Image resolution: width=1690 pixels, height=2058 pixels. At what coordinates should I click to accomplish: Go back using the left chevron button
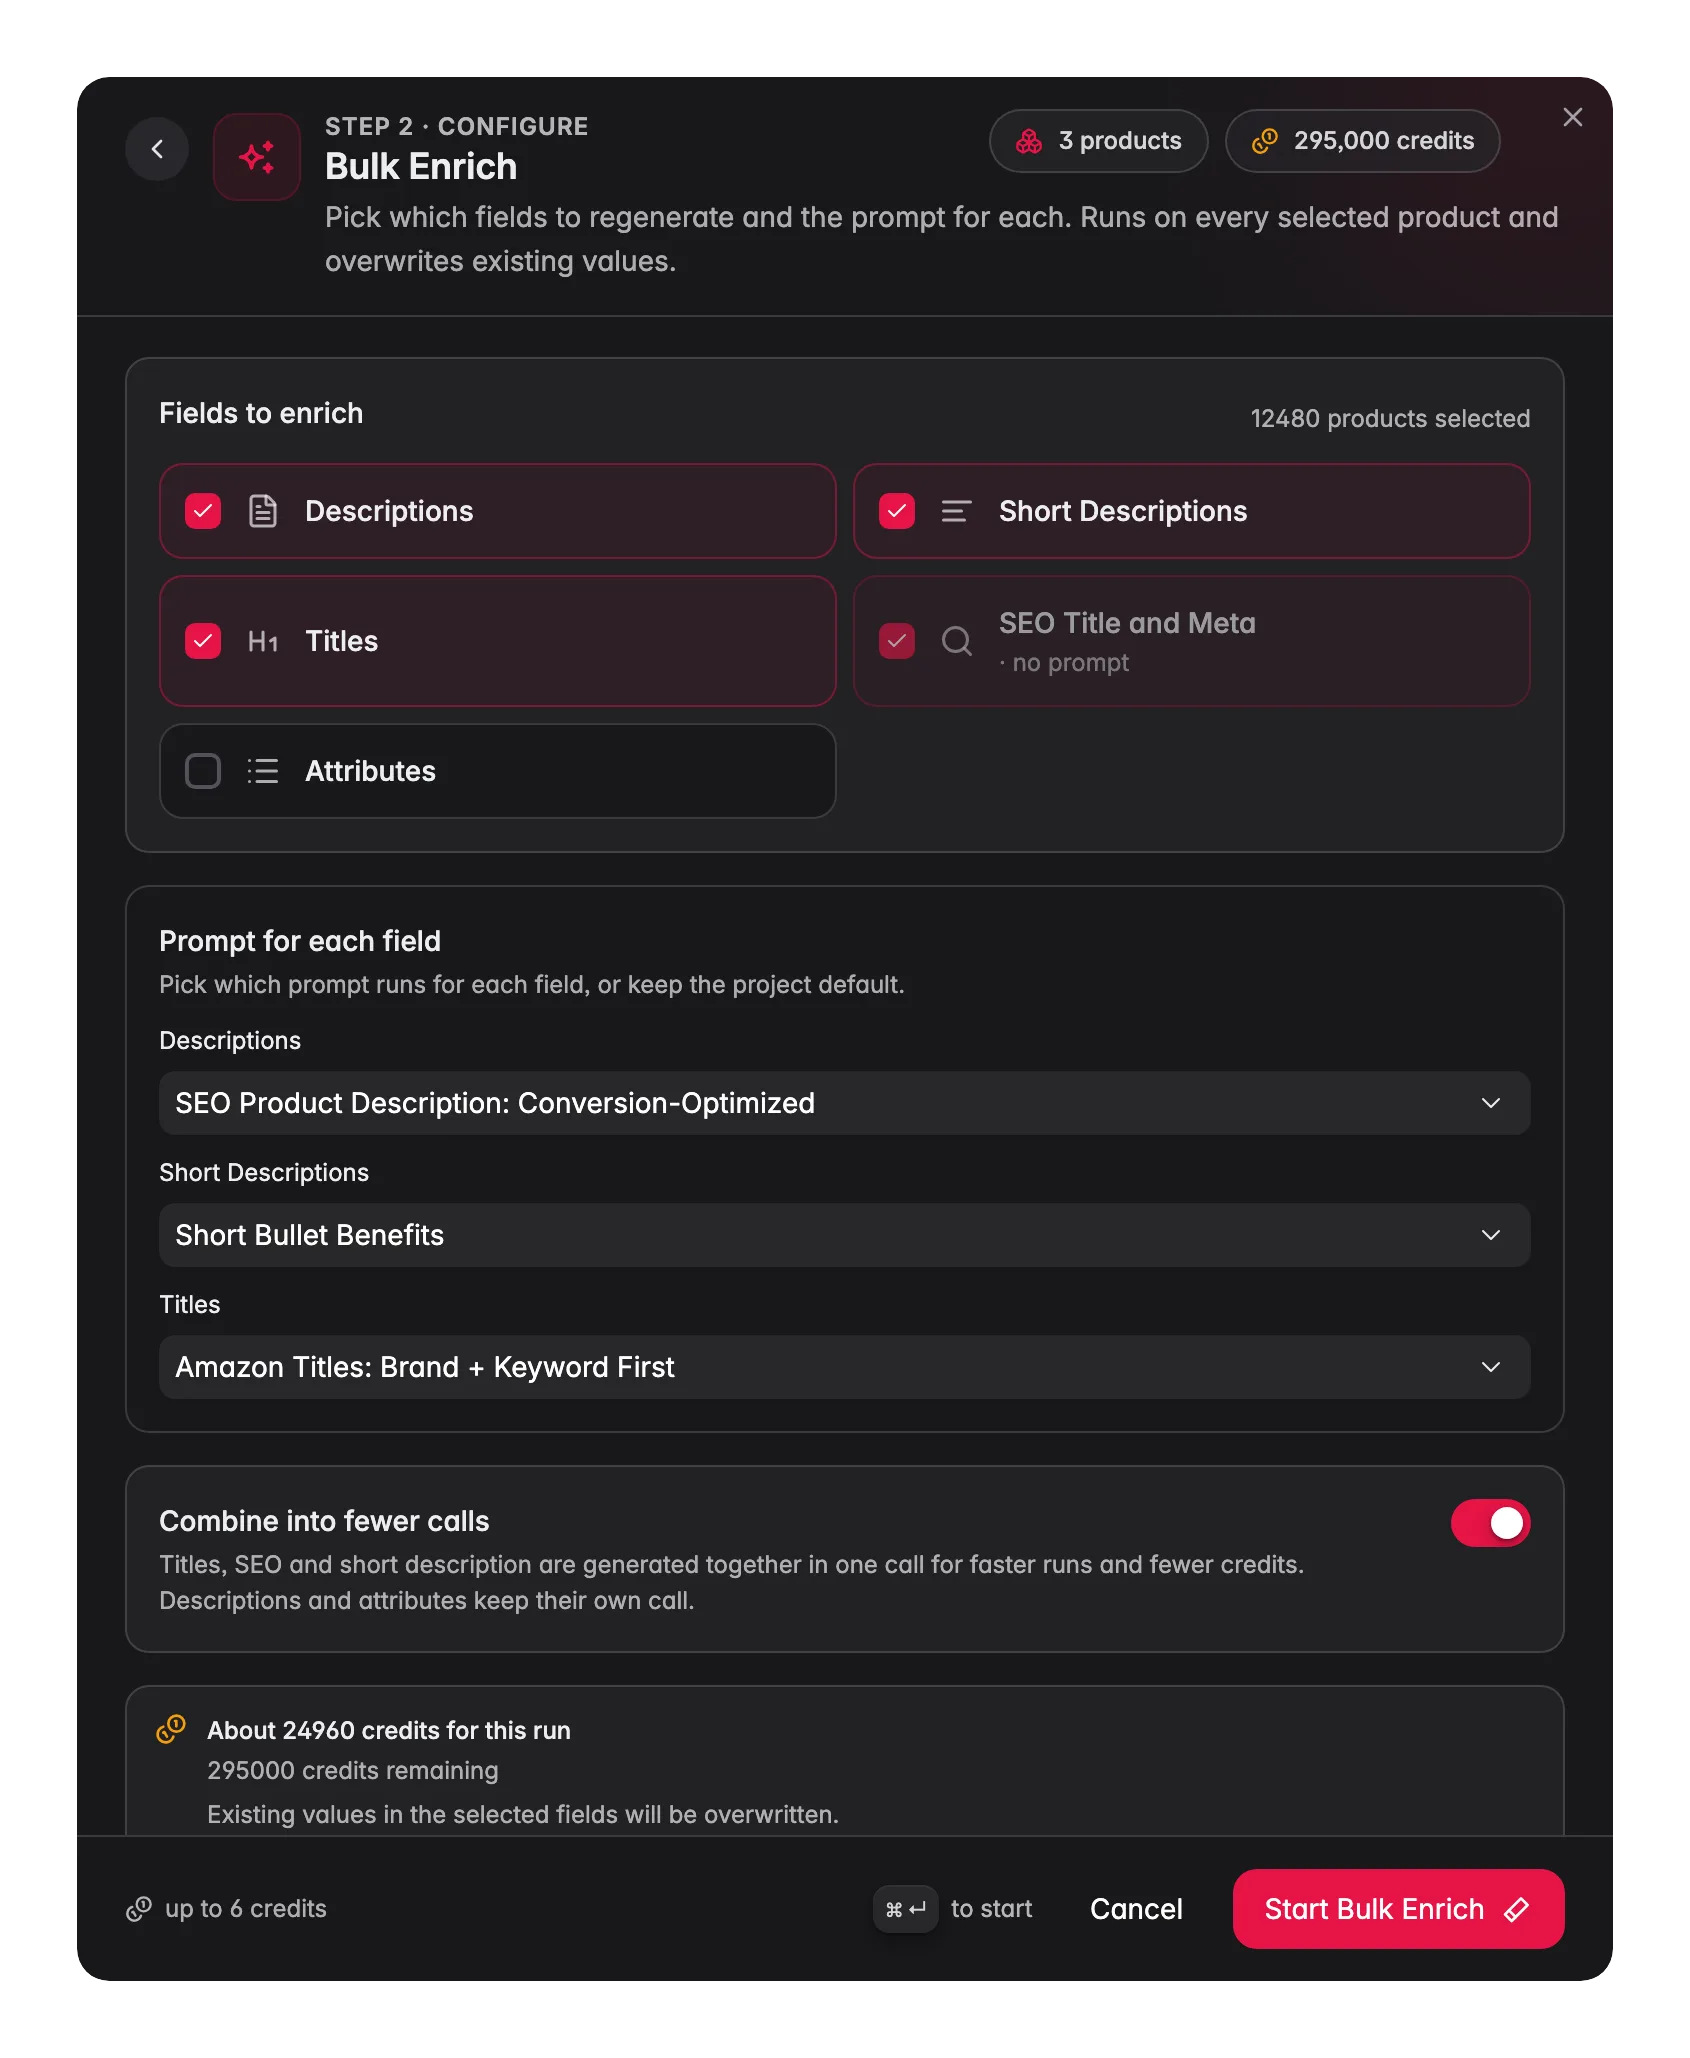(157, 149)
